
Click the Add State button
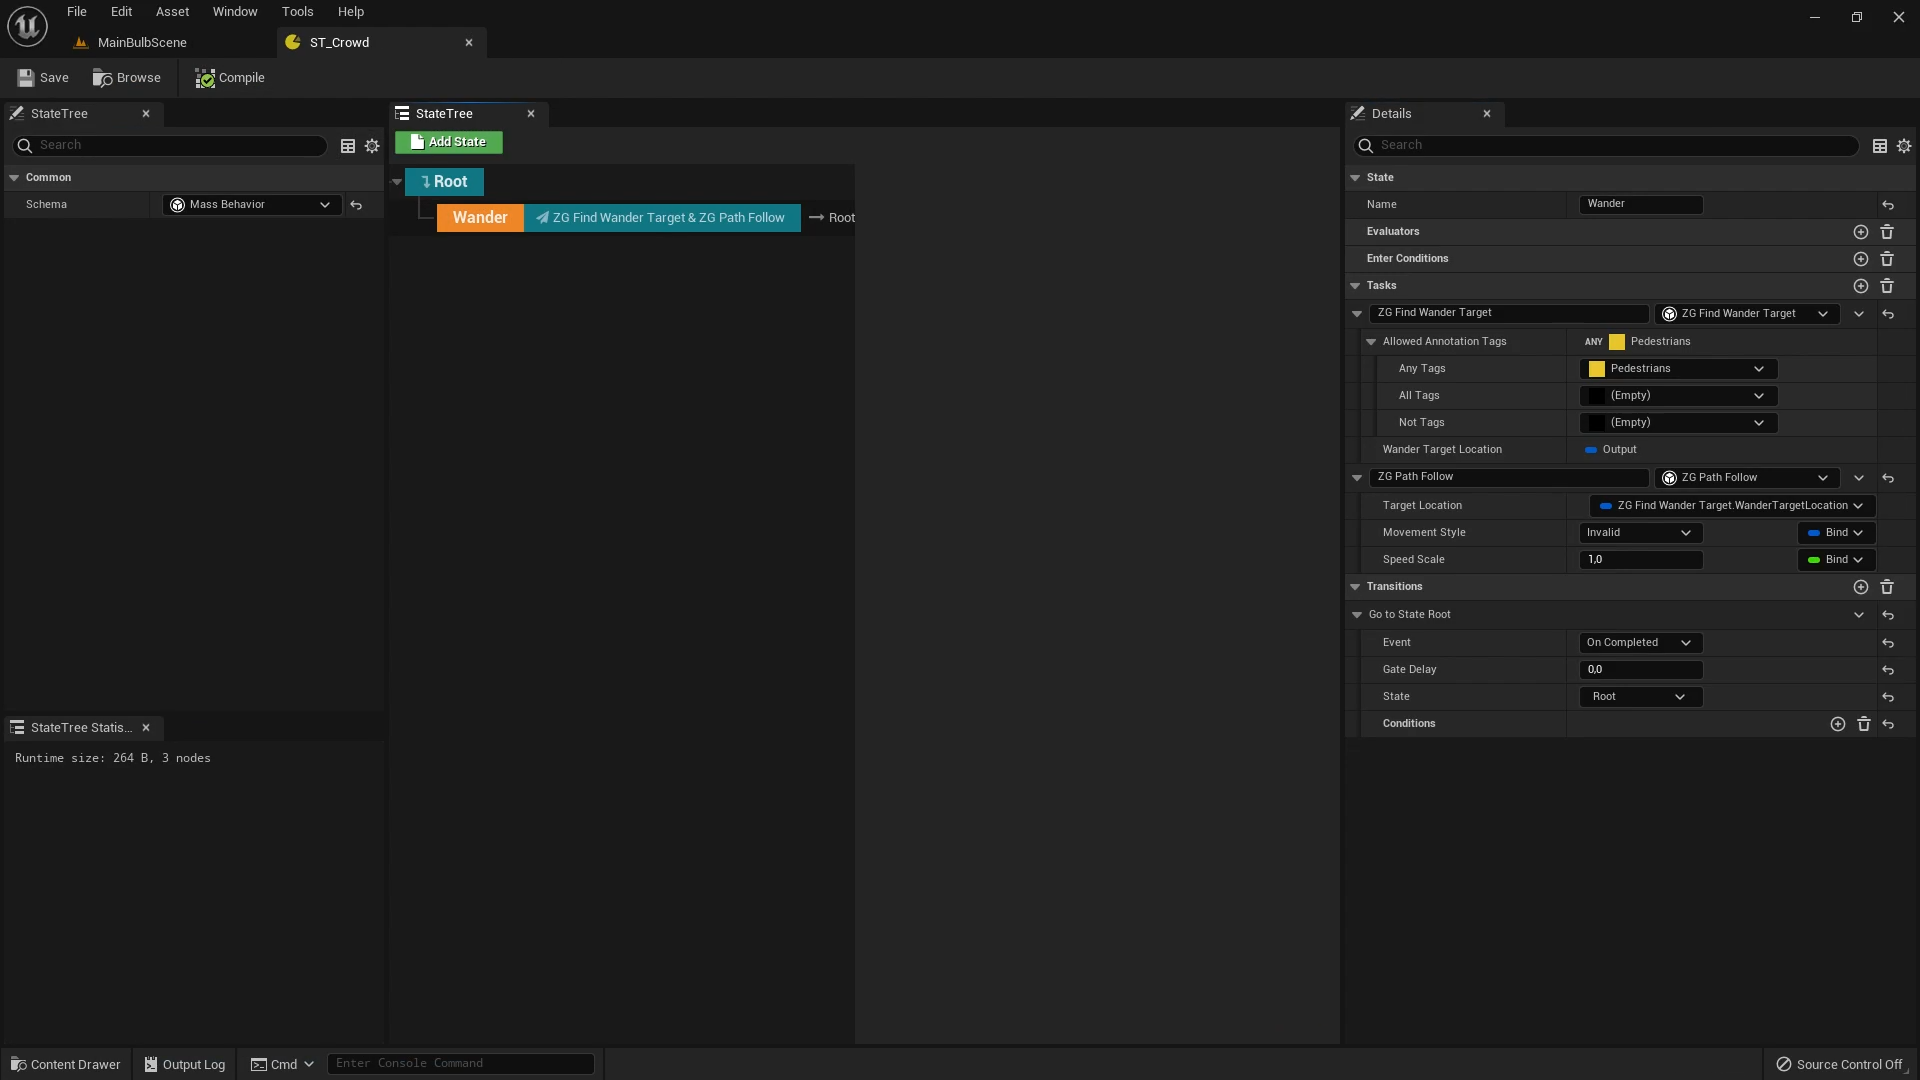[448, 142]
